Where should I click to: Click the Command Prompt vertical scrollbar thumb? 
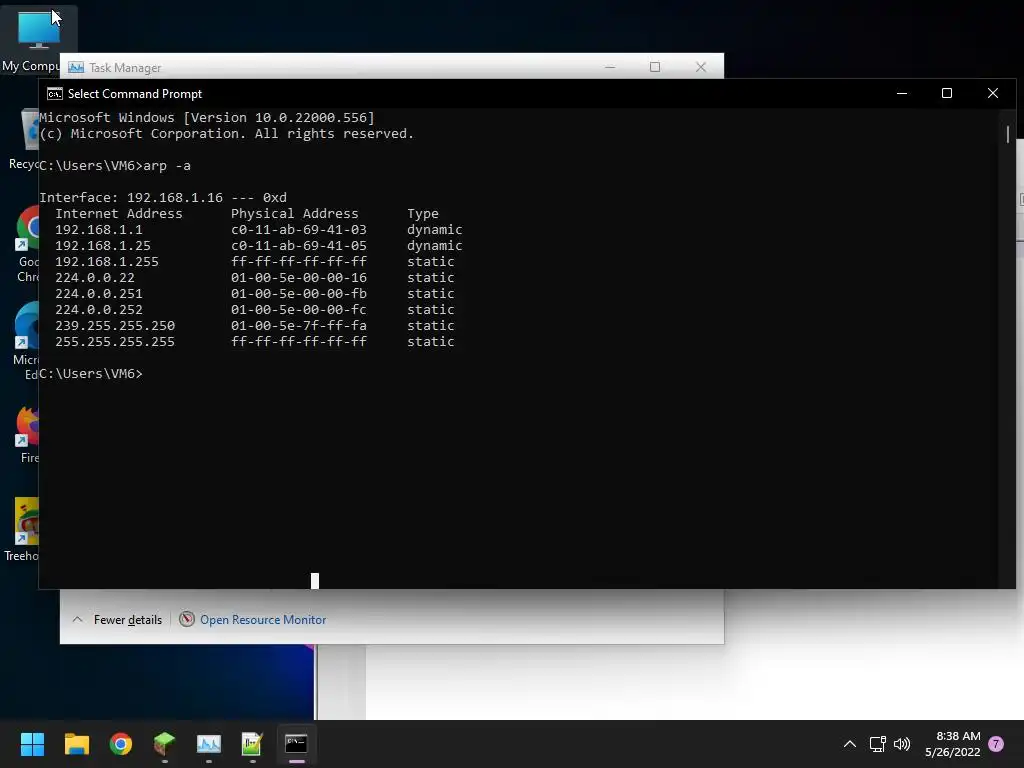pyautogui.click(x=1008, y=134)
